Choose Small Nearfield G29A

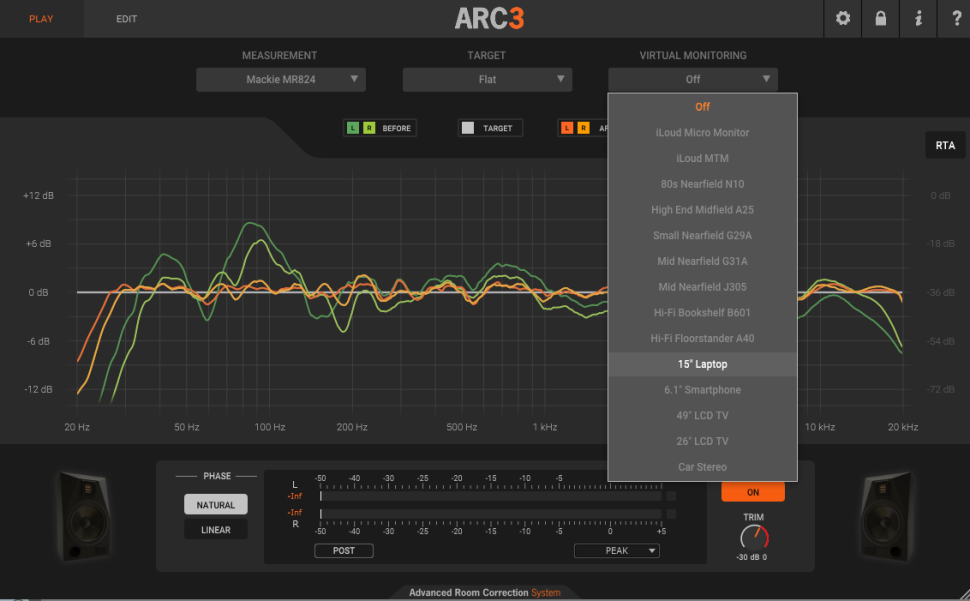pyautogui.click(x=702, y=236)
